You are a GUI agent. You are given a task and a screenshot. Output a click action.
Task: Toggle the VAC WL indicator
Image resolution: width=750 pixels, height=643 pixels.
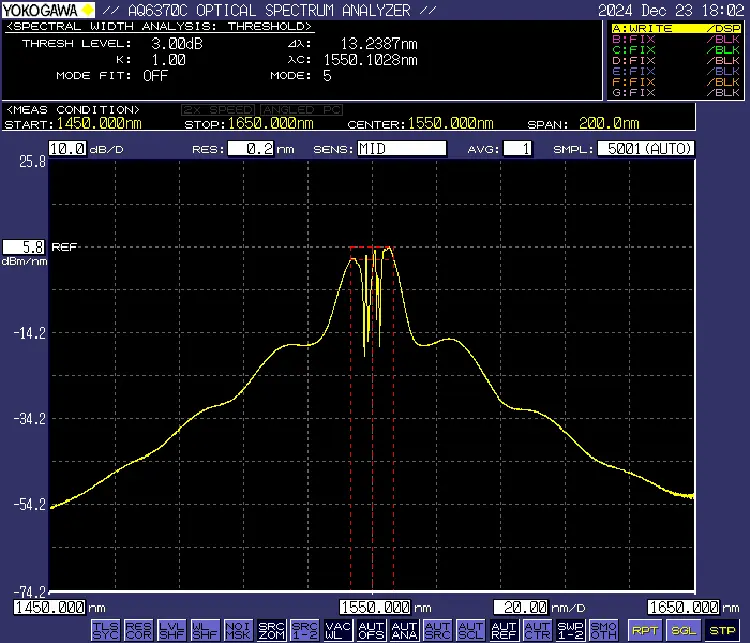[338, 630]
